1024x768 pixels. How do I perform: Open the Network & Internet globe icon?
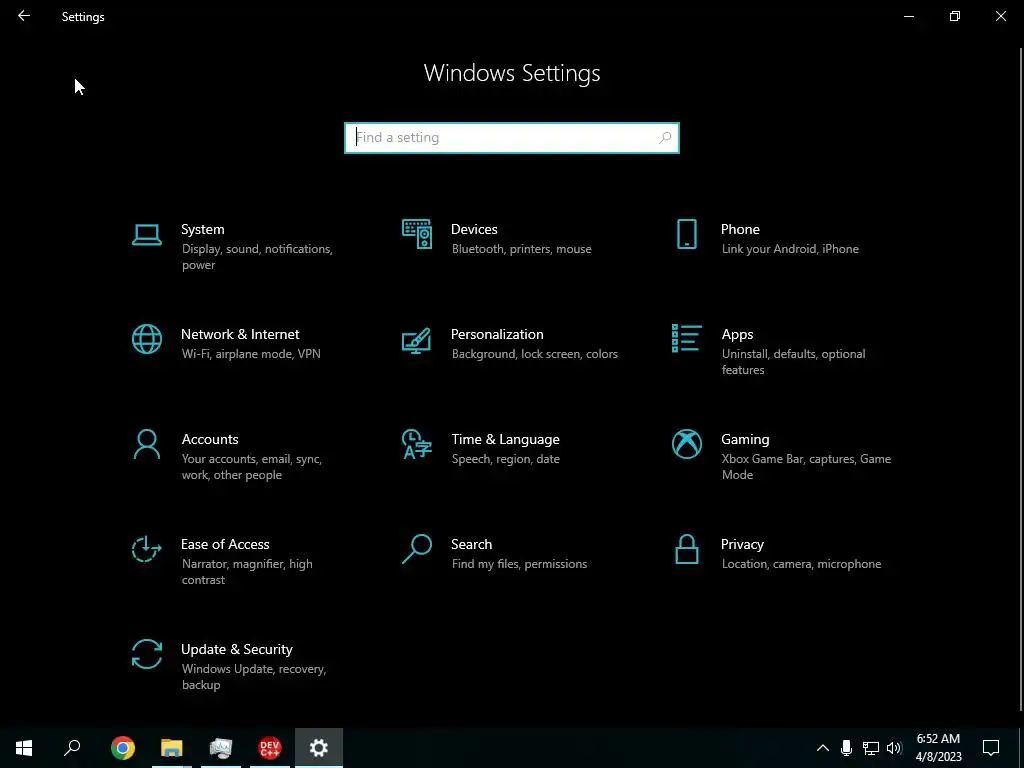pos(146,339)
